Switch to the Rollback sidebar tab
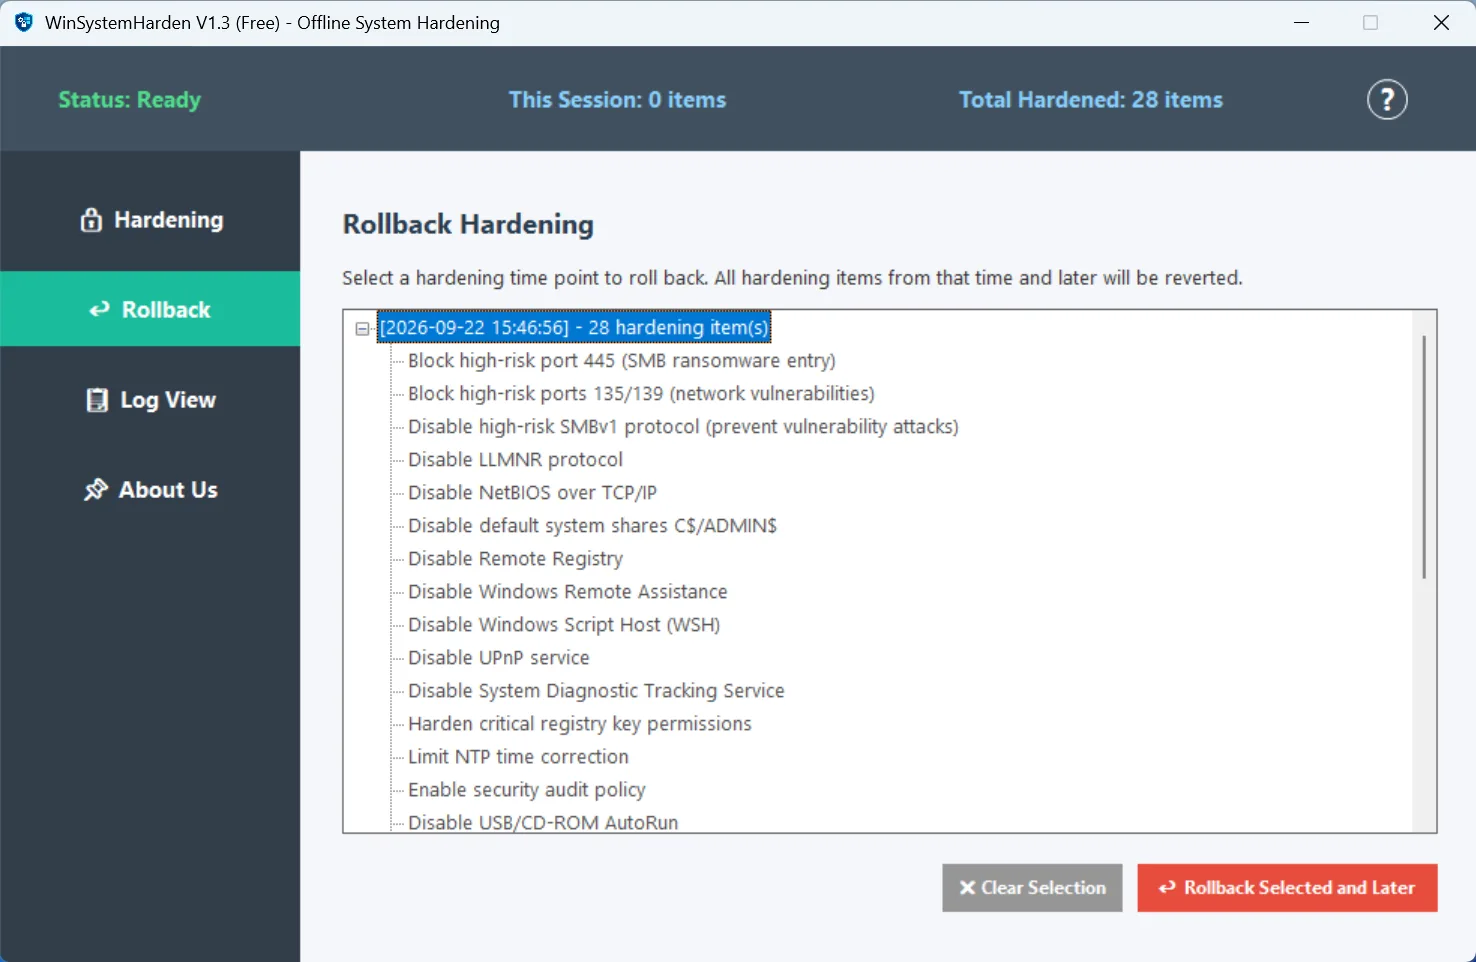1476x962 pixels. (150, 309)
